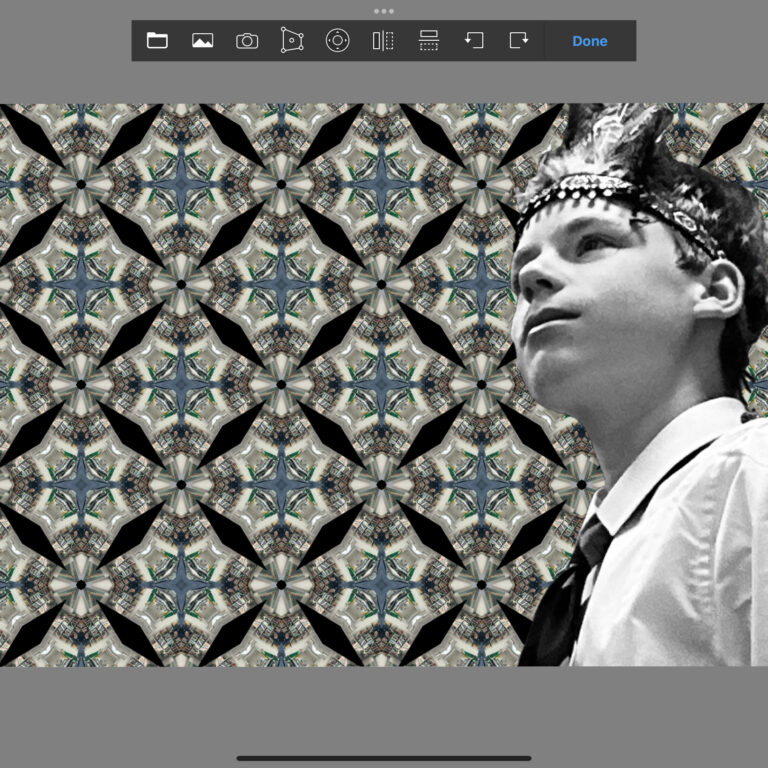
Task: Flip the image vertically
Action: pyautogui.click(x=429, y=40)
